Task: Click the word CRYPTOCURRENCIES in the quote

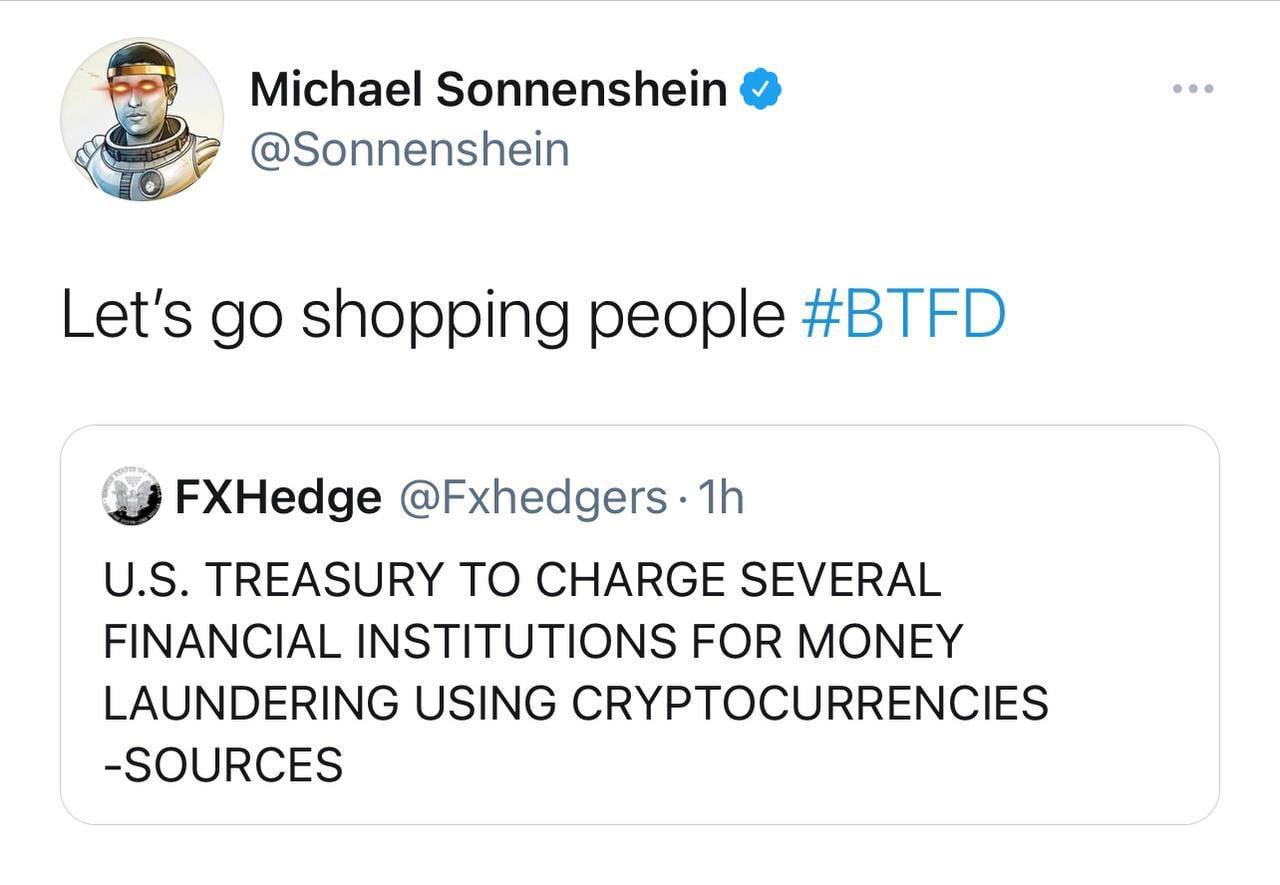Action: pyautogui.click(x=810, y=703)
